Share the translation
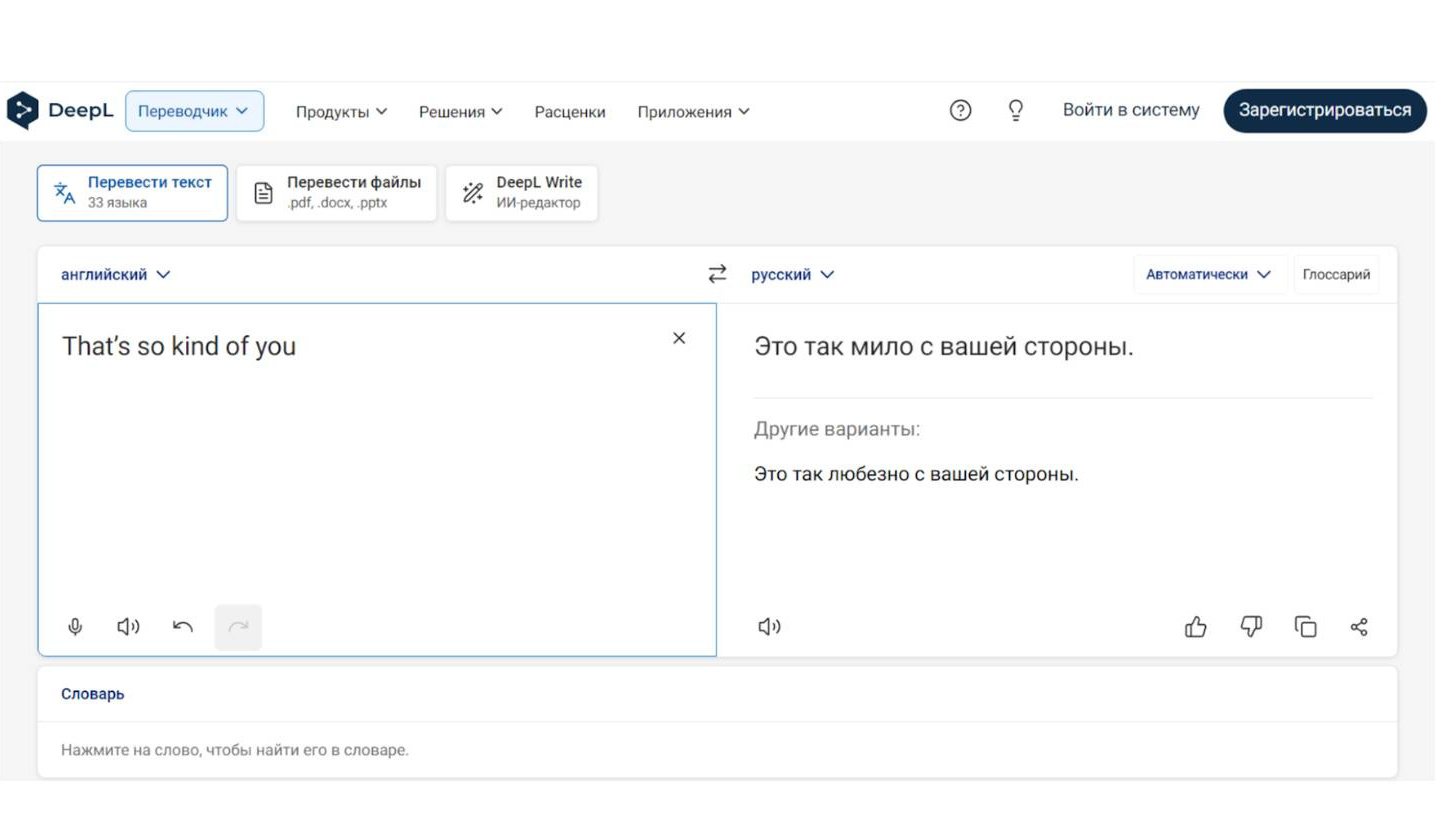 tap(1359, 627)
